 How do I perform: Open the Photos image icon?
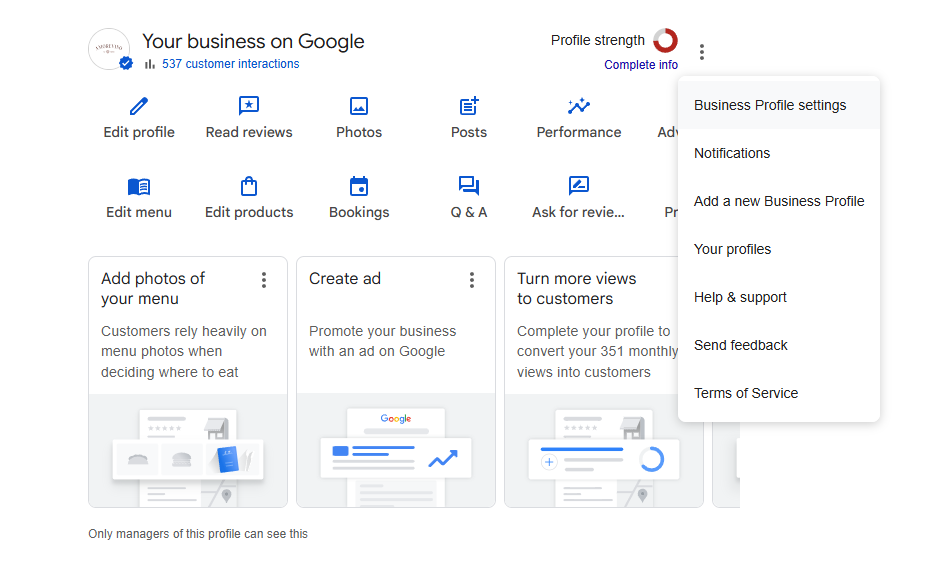click(359, 106)
